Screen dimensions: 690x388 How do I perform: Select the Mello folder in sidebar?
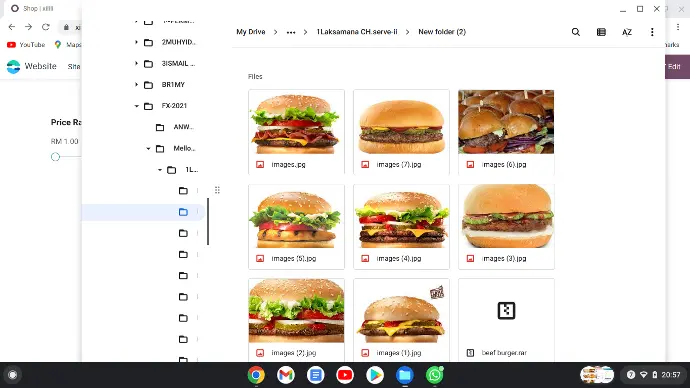pos(176,149)
